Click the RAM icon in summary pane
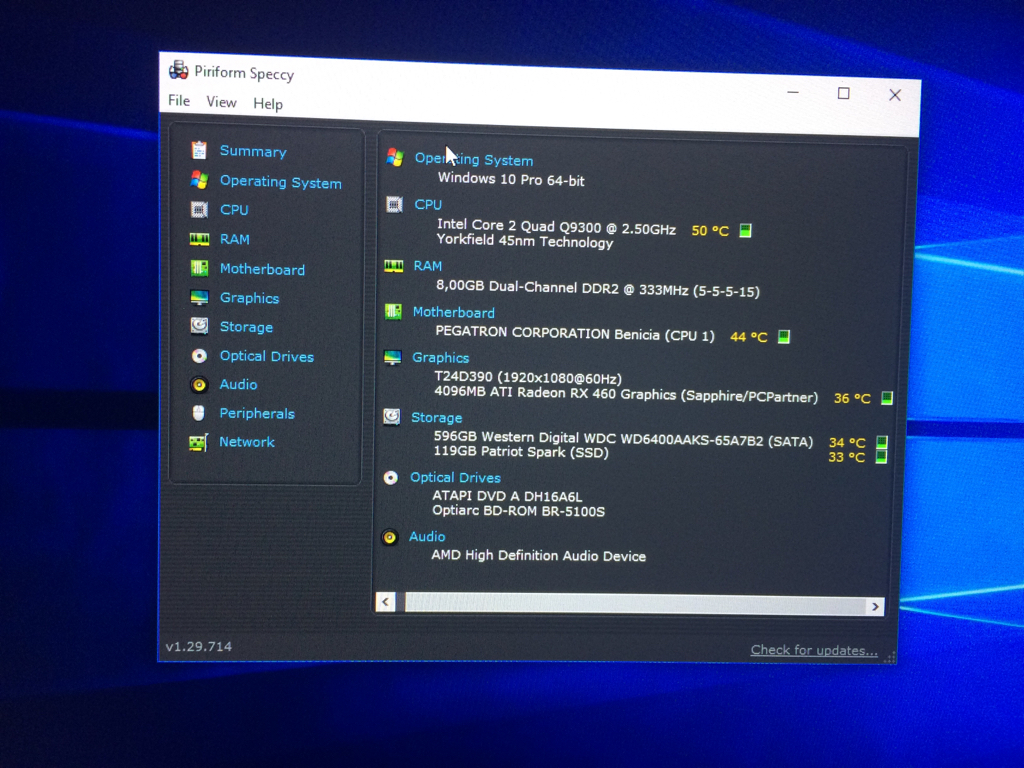 click(394, 266)
